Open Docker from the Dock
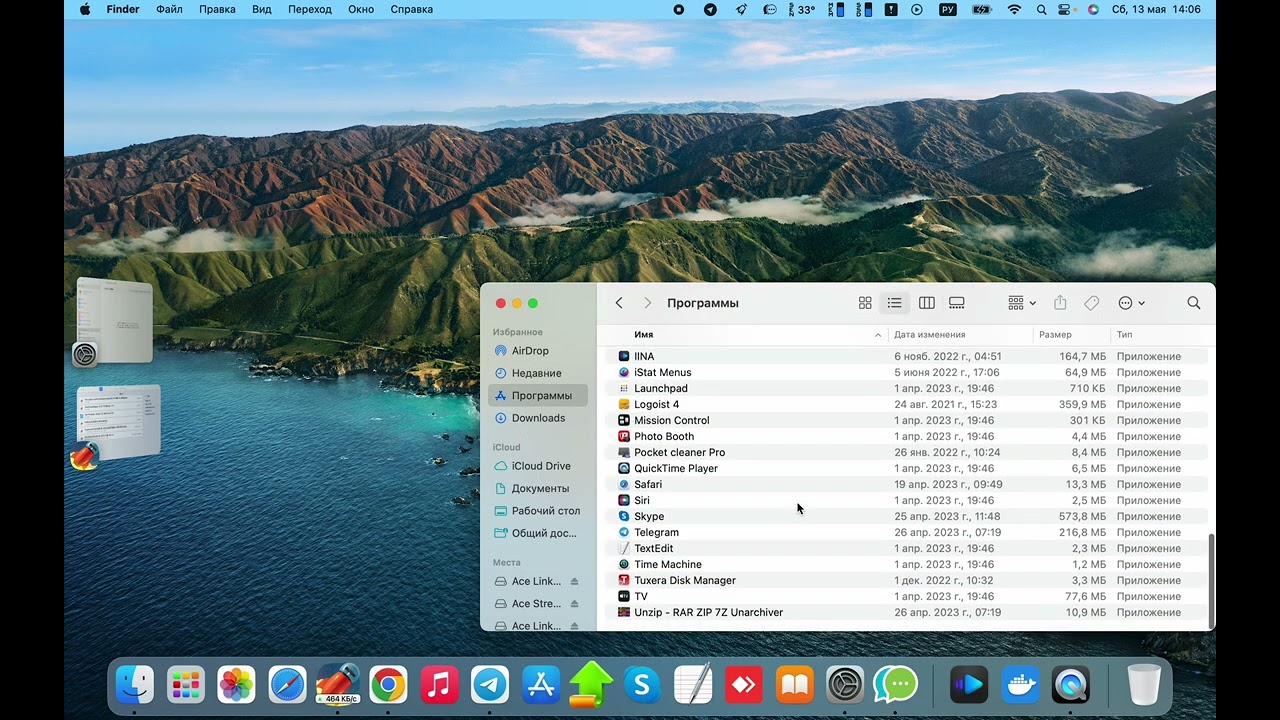Screen dimensions: 1280x720 1020,685
